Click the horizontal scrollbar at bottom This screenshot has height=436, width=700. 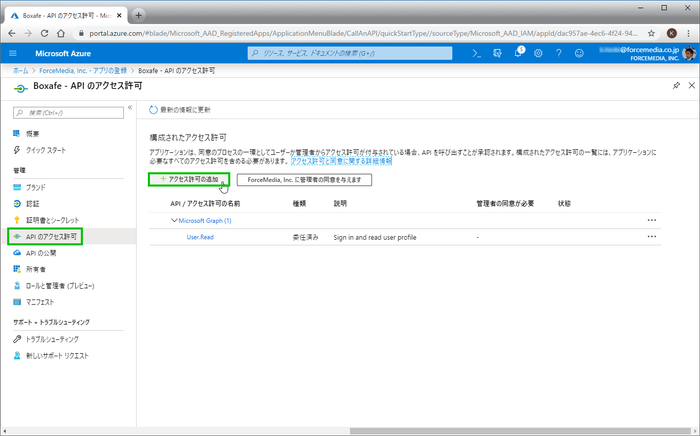pos(520,431)
